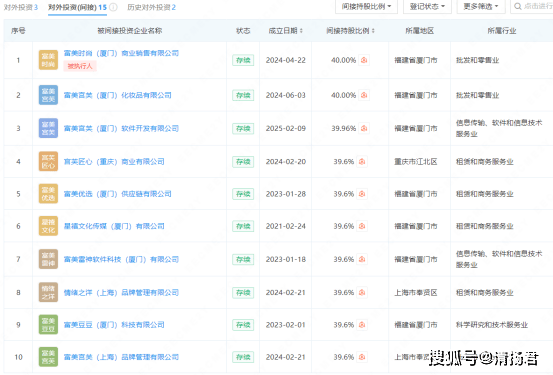Click 重庆市江北区 region cell
Screen dimensions: 553x375
(415, 162)
